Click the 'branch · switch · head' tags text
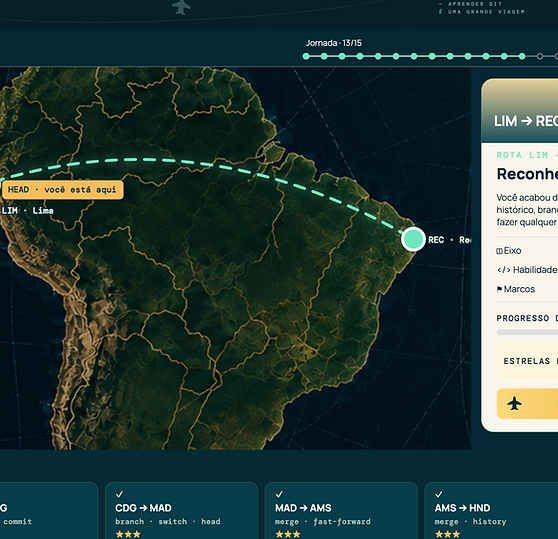Image resolution: width=558 pixels, height=539 pixels. 168,522
